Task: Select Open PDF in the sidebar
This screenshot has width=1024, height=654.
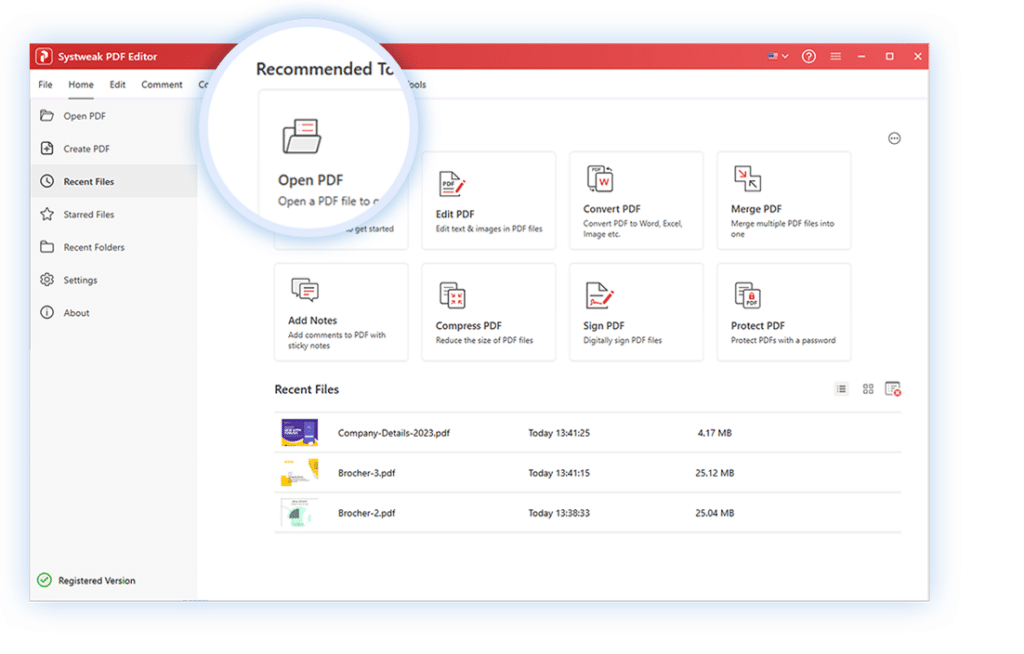Action: tap(114, 116)
